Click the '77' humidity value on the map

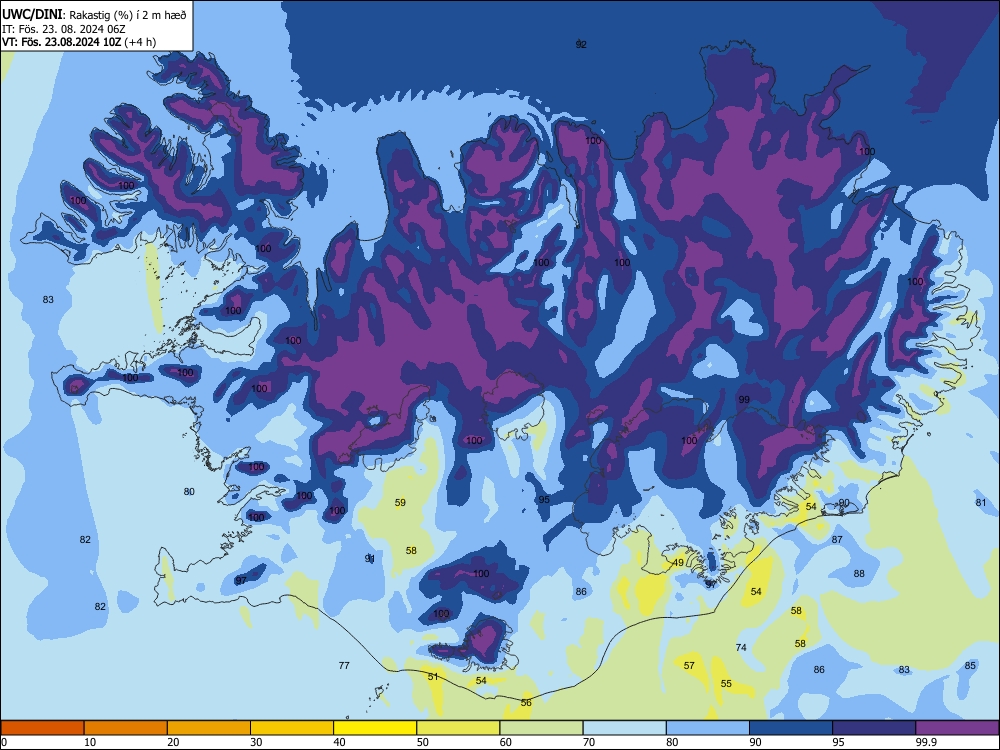(344, 665)
